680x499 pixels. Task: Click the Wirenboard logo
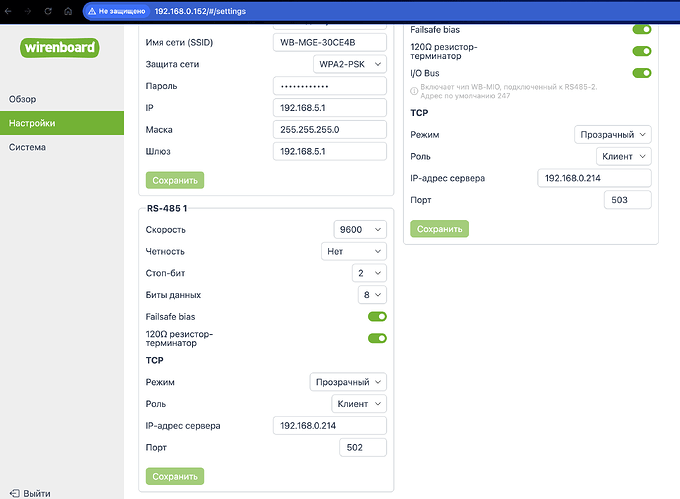[x=60, y=47]
